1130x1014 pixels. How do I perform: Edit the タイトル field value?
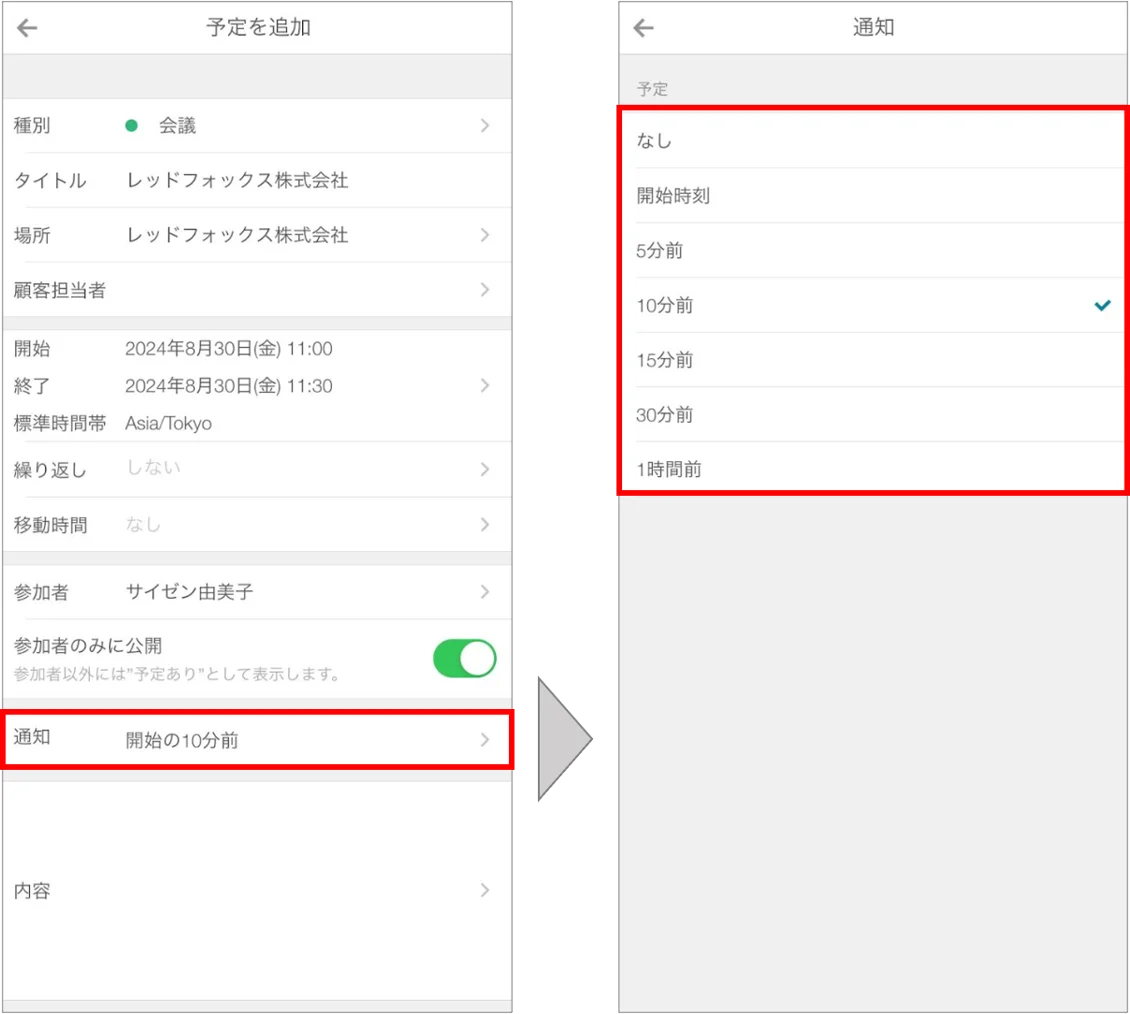237,180
